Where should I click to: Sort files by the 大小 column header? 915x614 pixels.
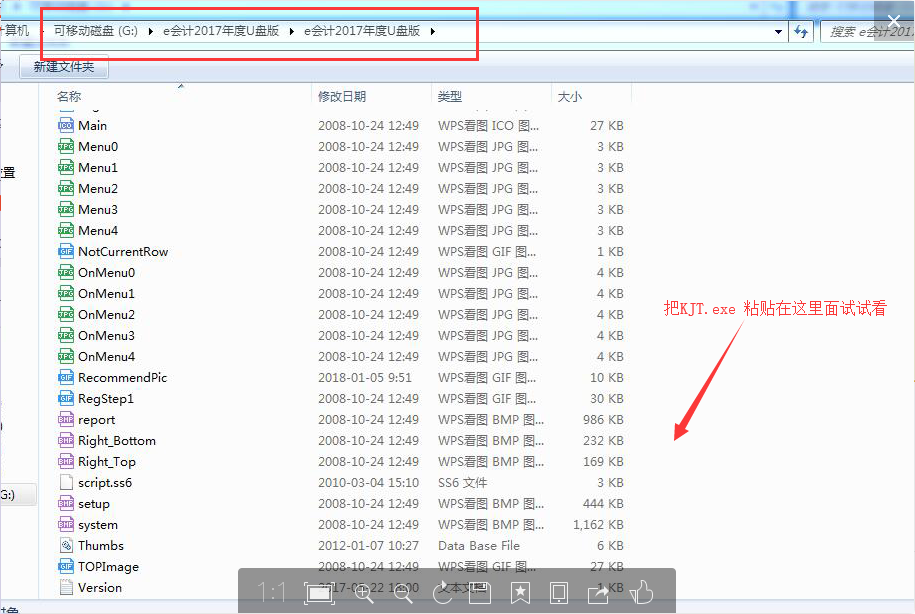(570, 96)
